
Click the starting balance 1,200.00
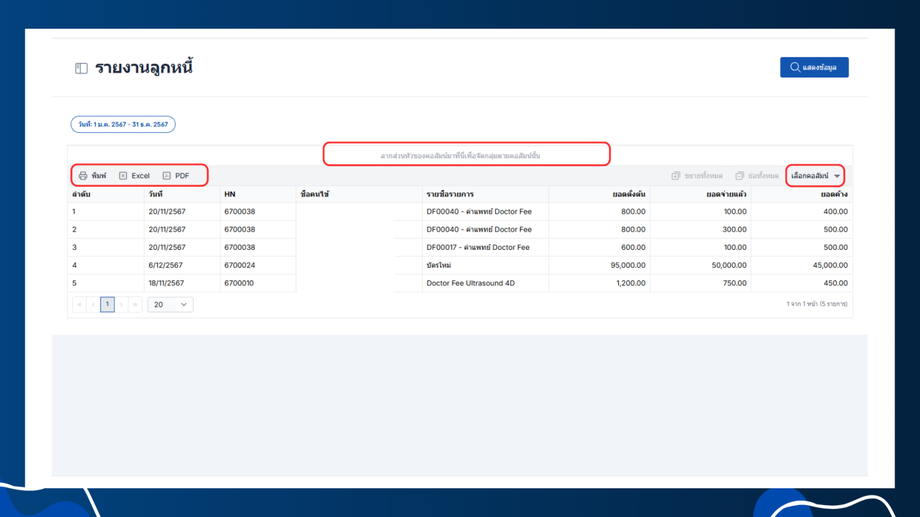599,283
